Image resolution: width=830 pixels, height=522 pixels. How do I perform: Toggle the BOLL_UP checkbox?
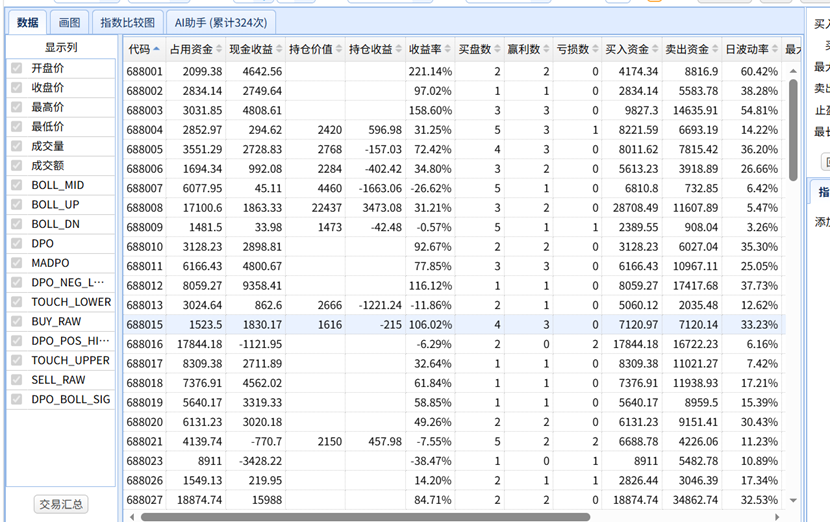(x=17, y=205)
